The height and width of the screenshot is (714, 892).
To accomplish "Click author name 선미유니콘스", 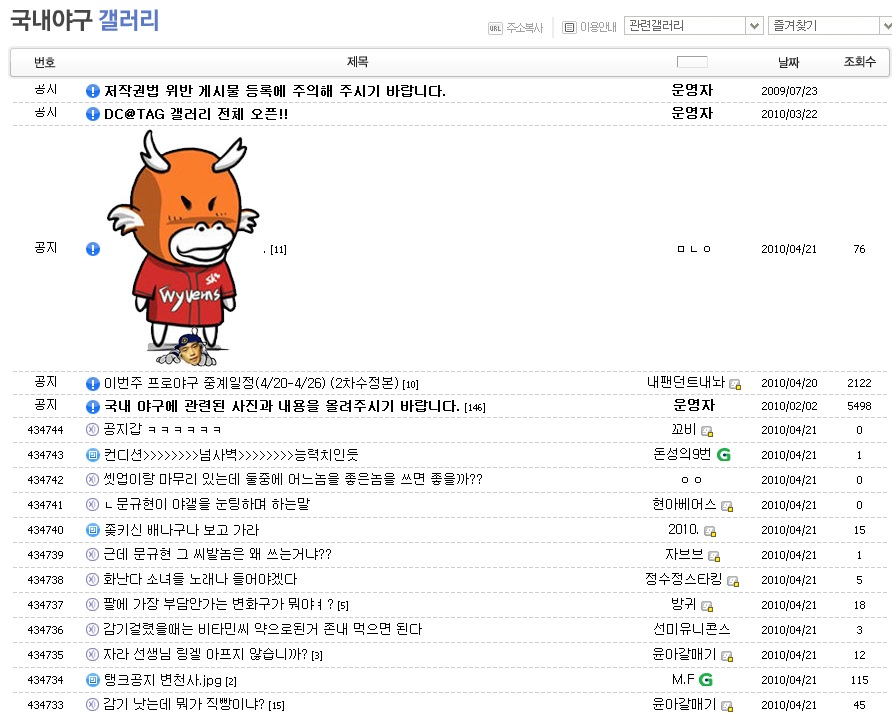I will coord(692,629).
